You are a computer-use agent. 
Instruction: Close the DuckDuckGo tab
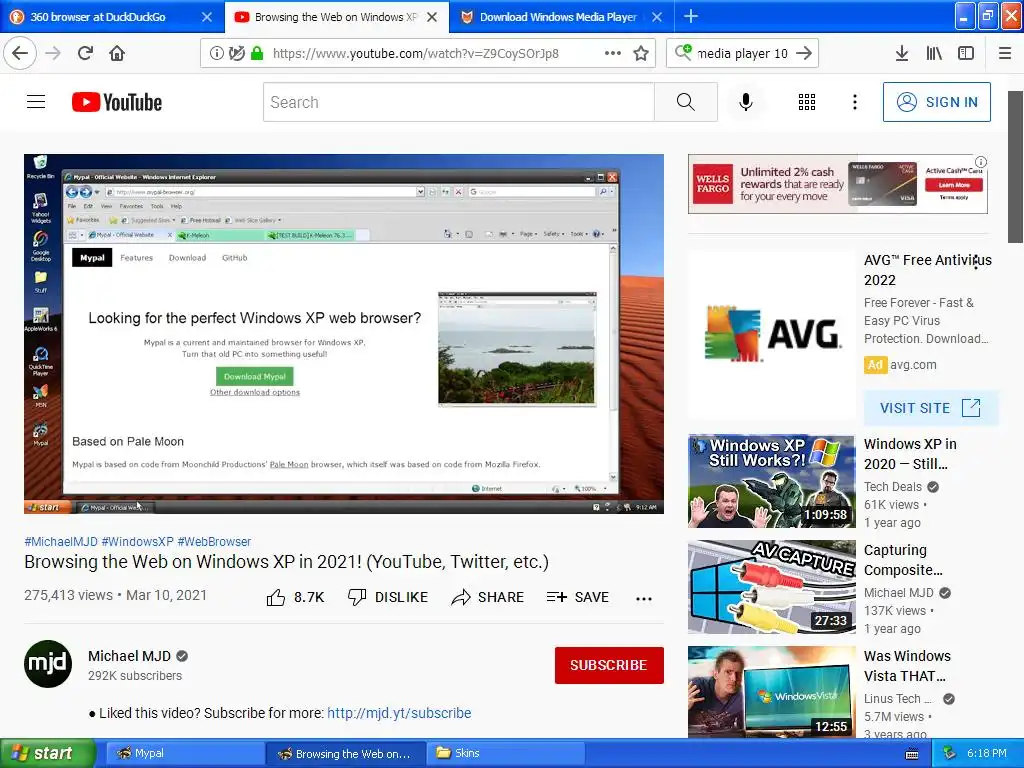206,17
